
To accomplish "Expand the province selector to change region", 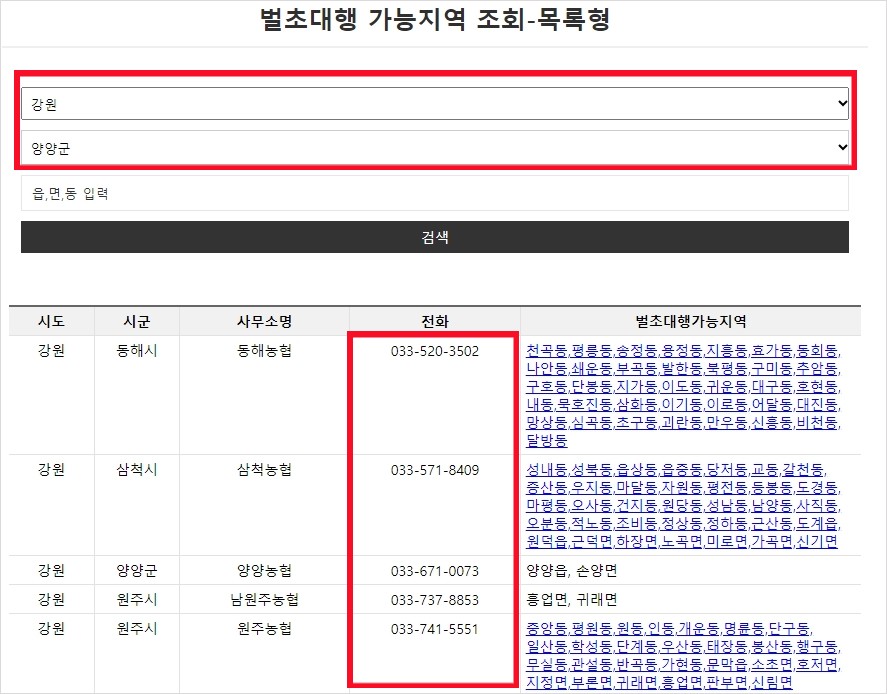I will [440, 102].
